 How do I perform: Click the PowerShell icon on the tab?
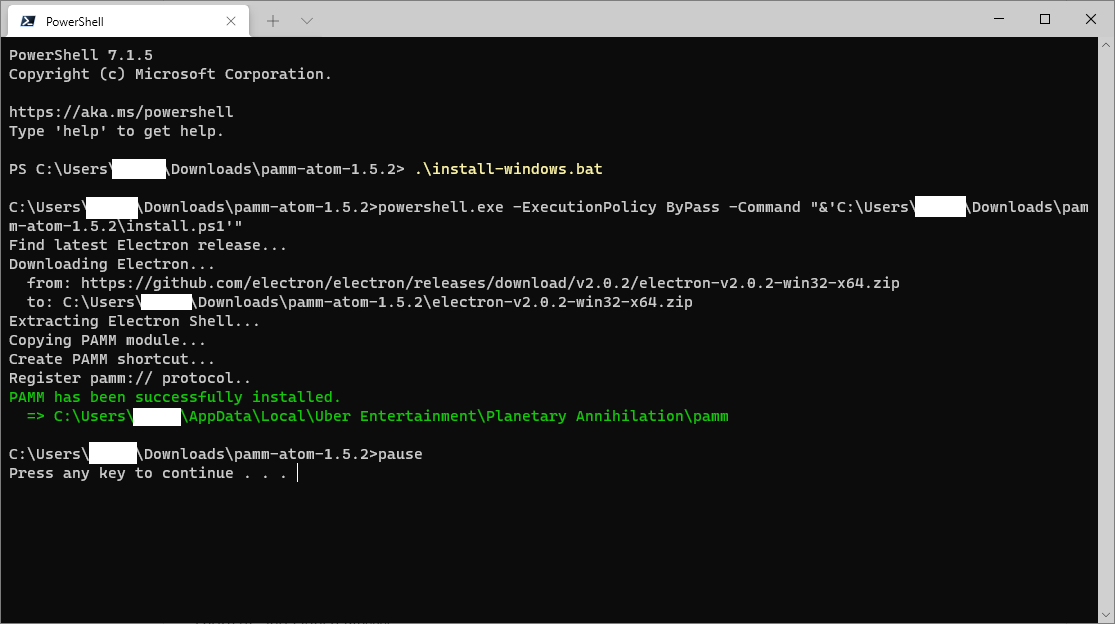27,21
